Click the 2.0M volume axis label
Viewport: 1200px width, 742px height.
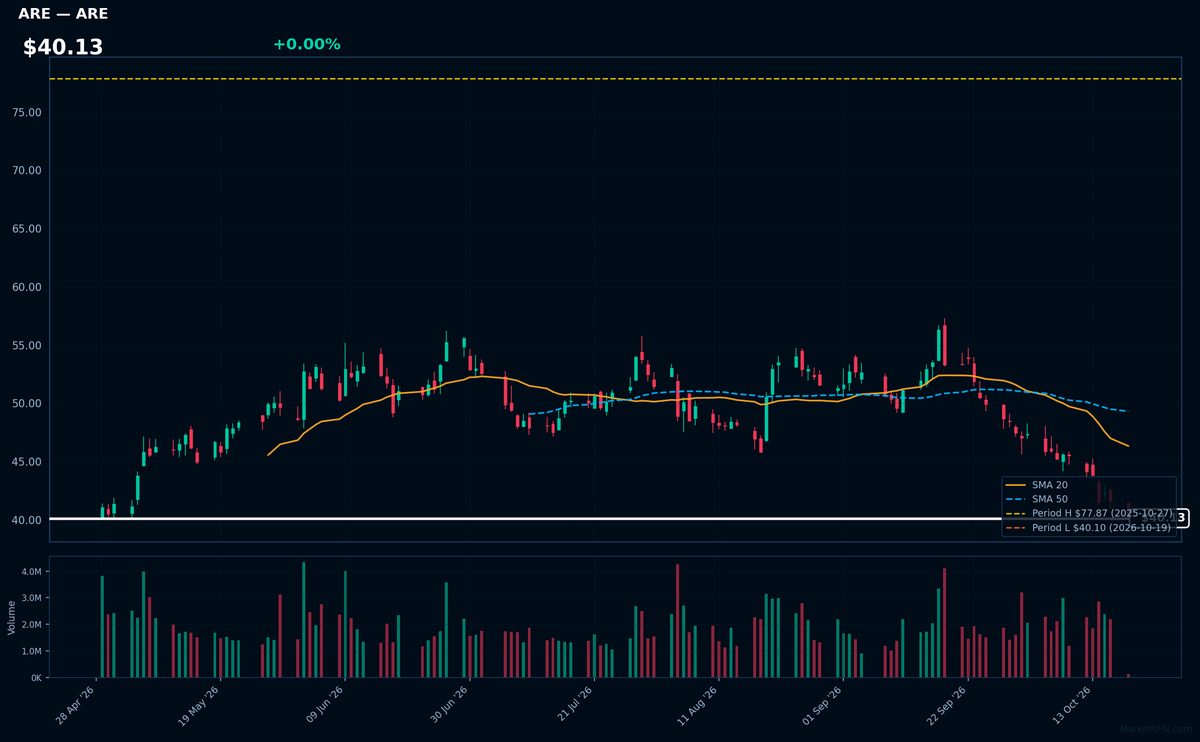pyautogui.click(x=30, y=625)
